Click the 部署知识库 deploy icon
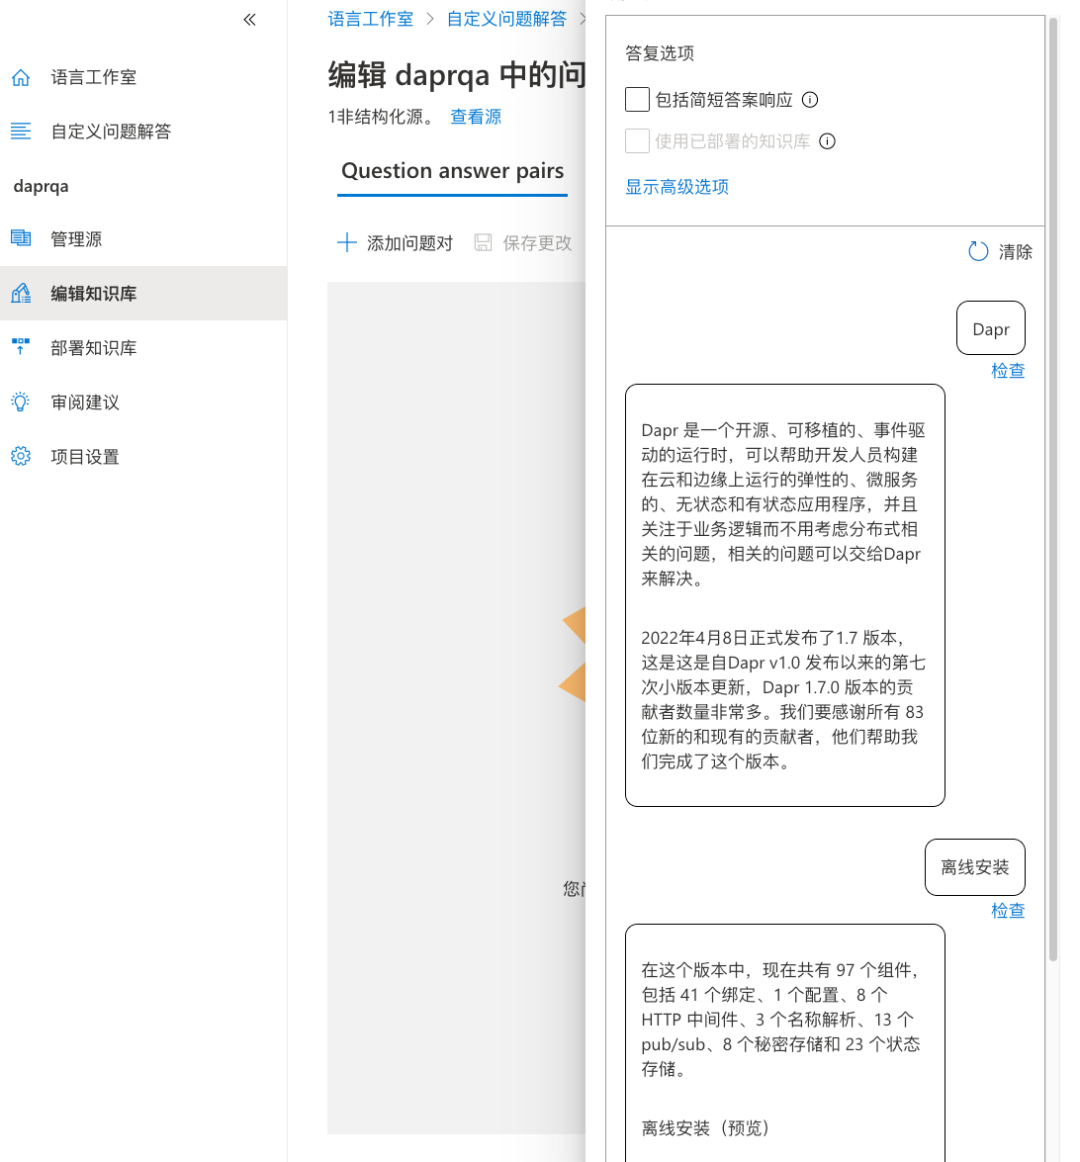 pyautogui.click(x=21, y=347)
